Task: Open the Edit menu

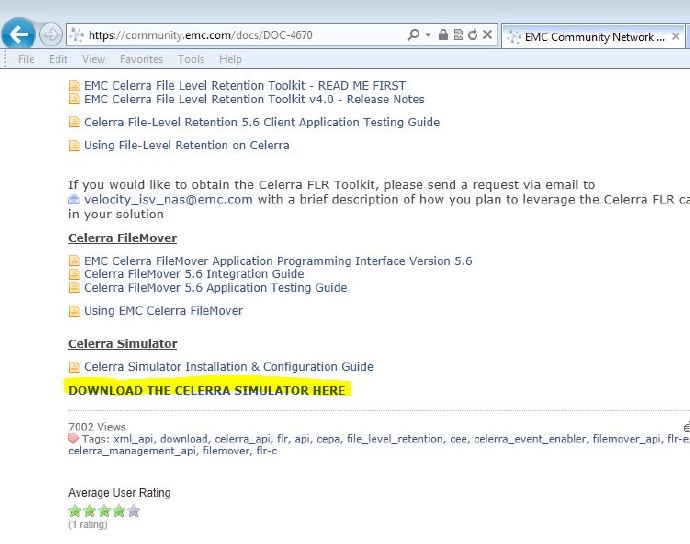Action: [58, 59]
